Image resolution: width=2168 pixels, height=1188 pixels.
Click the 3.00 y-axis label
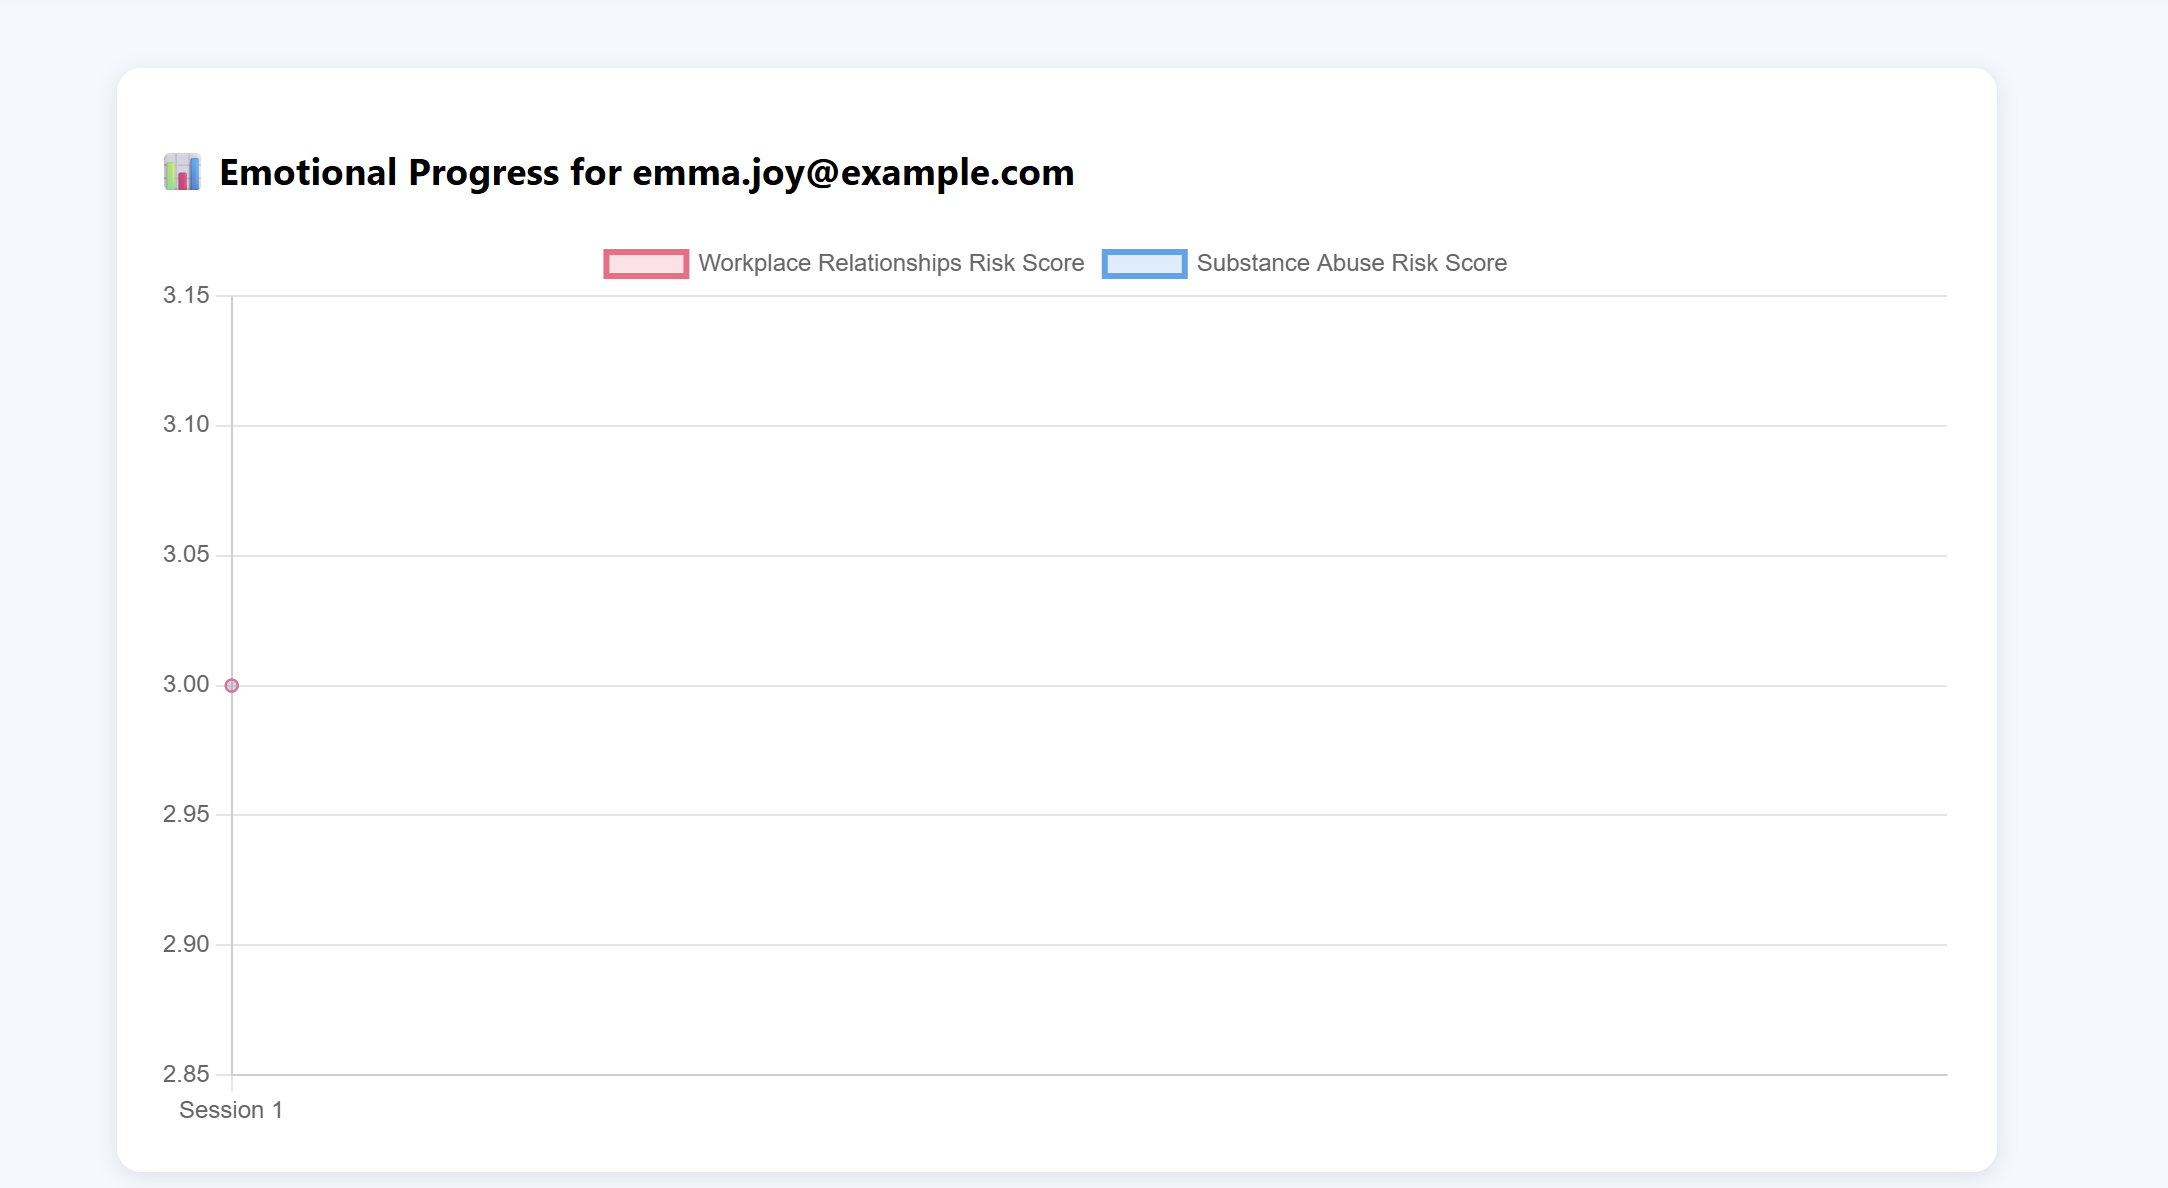(x=186, y=685)
